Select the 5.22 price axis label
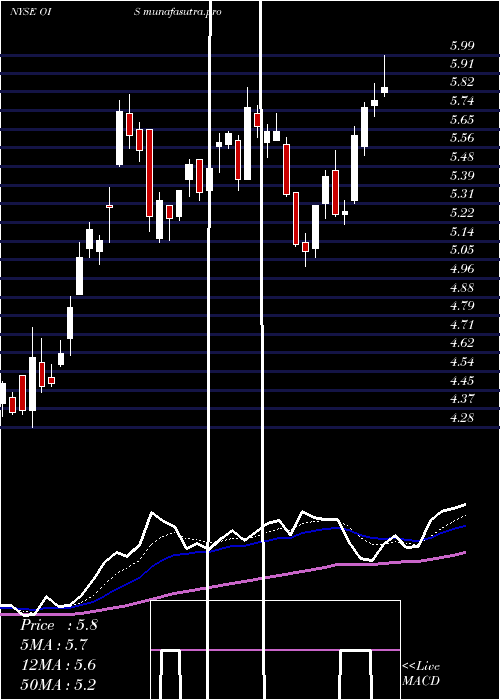500x700 pixels. coord(462,212)
